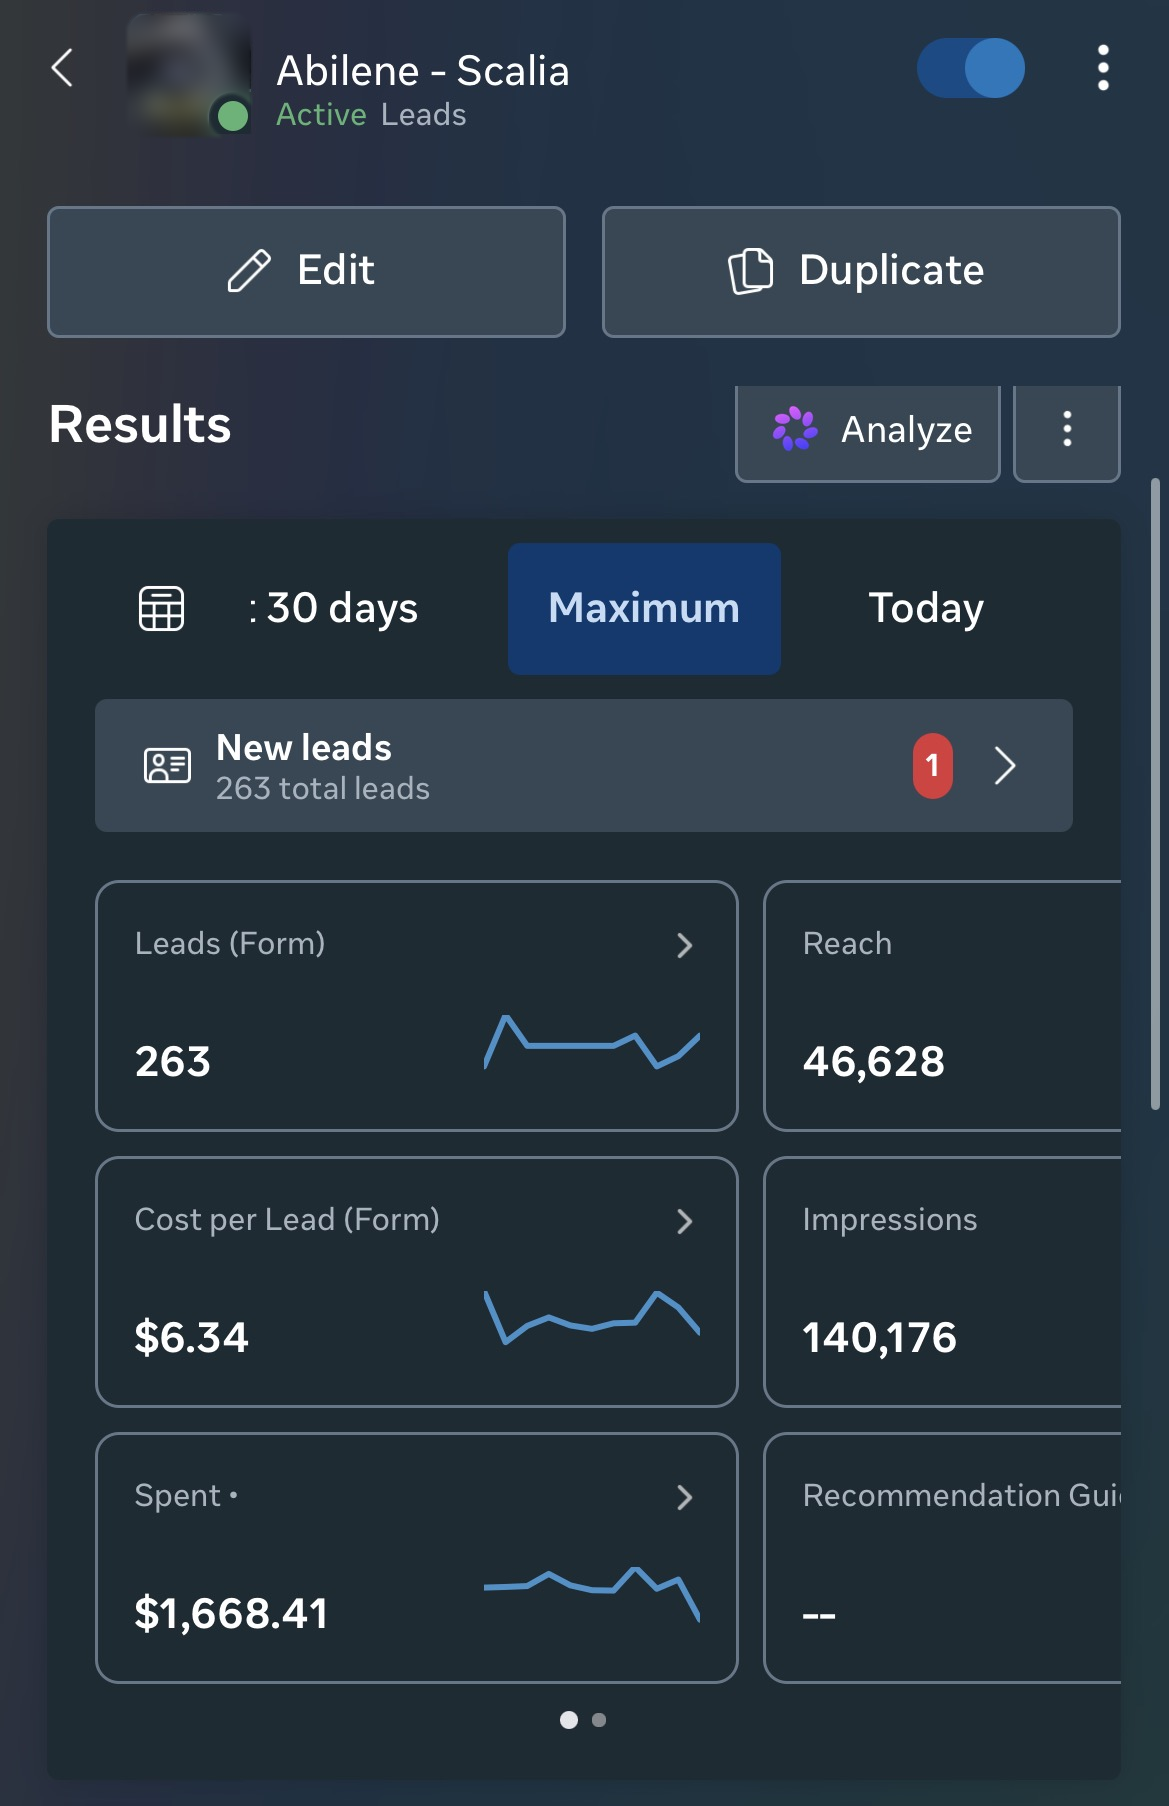The height and width of the screenshot is (1806, 1169).
Task: Open the campaign thumbnail image
Action: [188, 74]
